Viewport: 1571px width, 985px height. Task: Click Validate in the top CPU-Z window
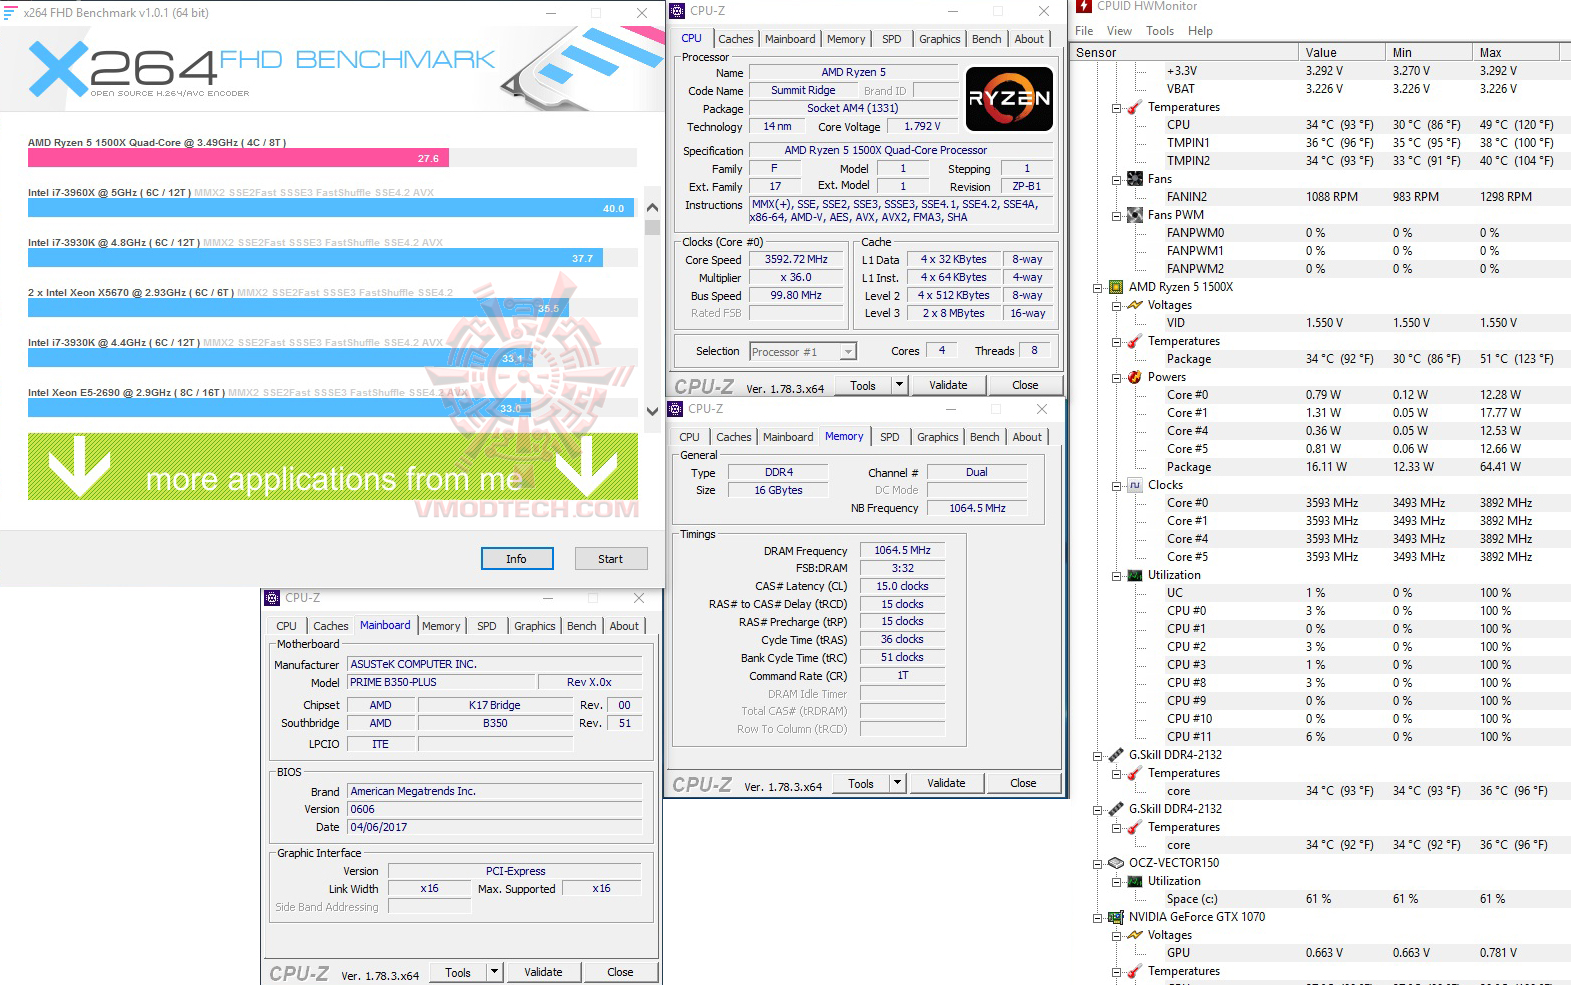(948, 385)
